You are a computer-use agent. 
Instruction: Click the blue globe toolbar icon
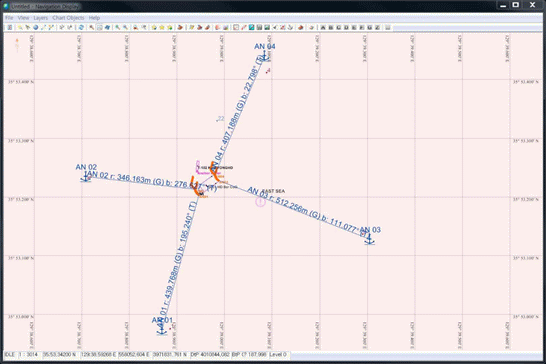click(36, 27)
